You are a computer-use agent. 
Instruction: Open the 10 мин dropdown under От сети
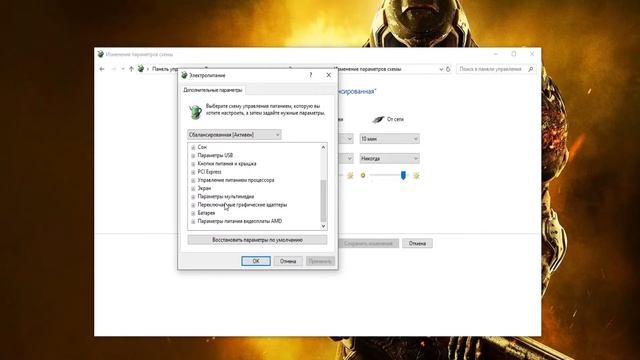(x=389, y=139)
